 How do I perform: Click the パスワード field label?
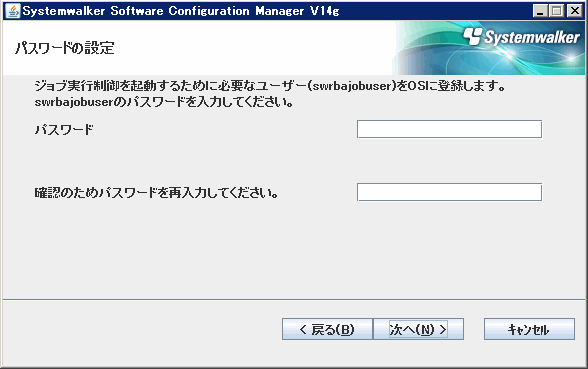click(64, 130)
